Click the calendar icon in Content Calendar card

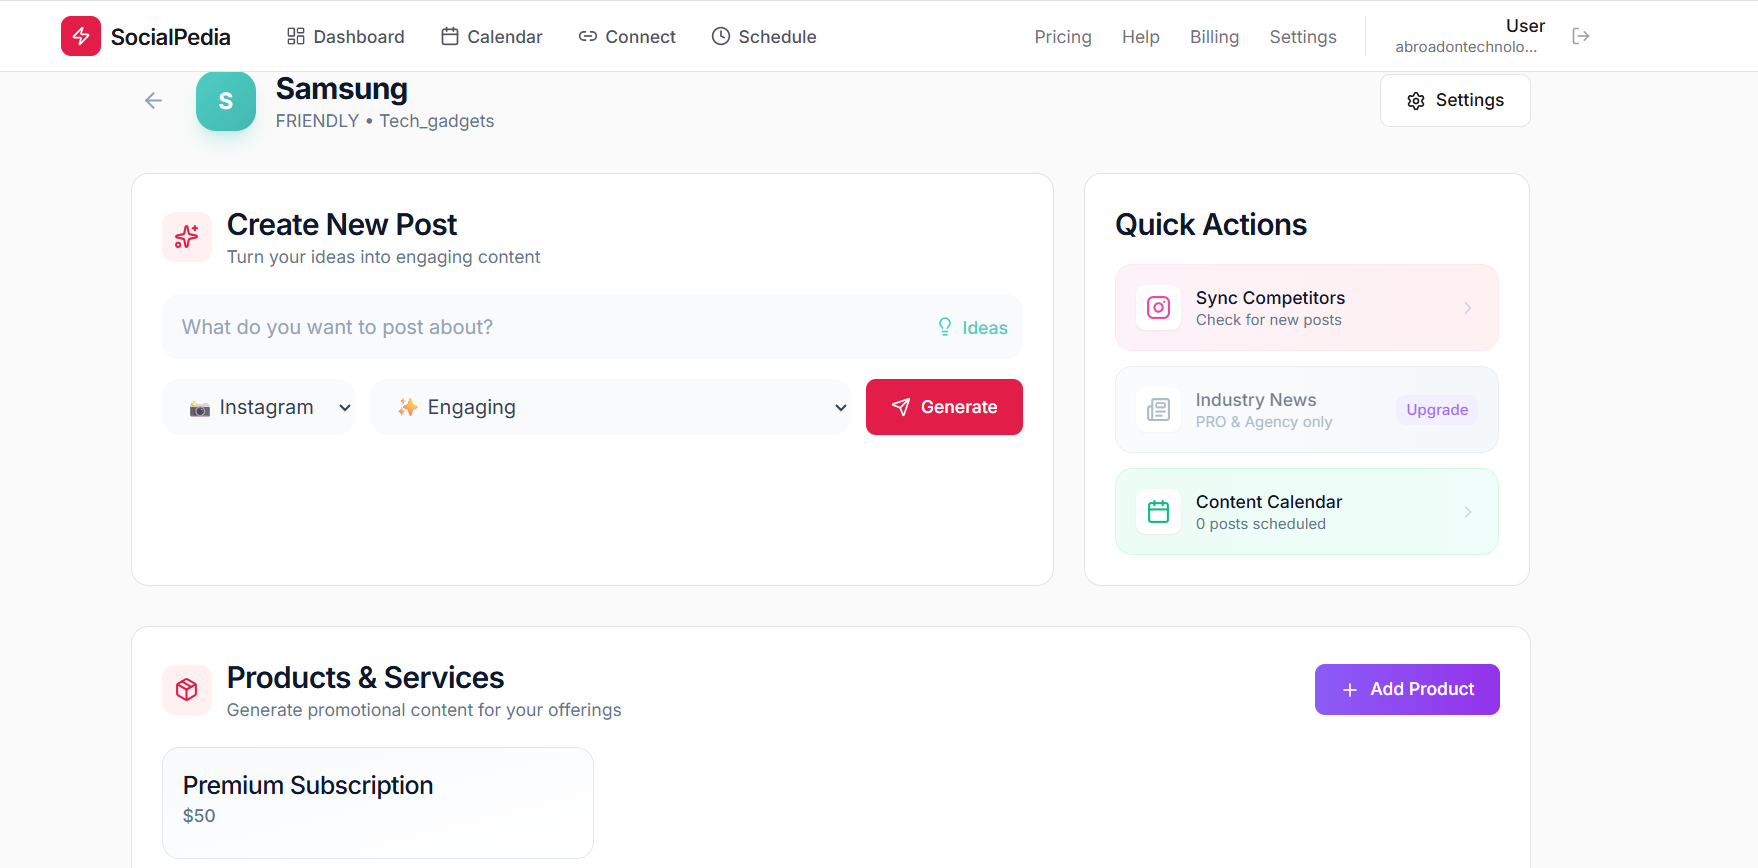pyautogui.click(x=1158, y=512)
